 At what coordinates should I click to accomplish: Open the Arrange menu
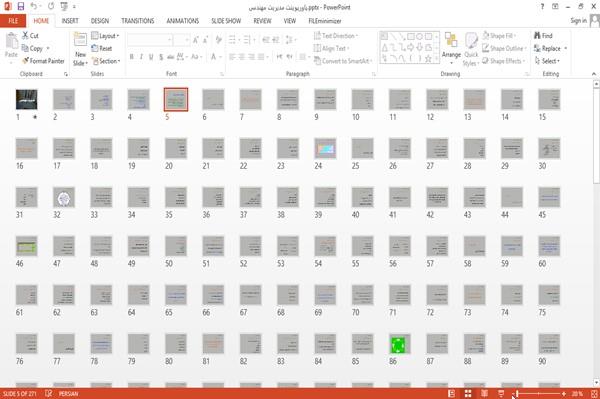pyautogui.click(x=451, y=49)
